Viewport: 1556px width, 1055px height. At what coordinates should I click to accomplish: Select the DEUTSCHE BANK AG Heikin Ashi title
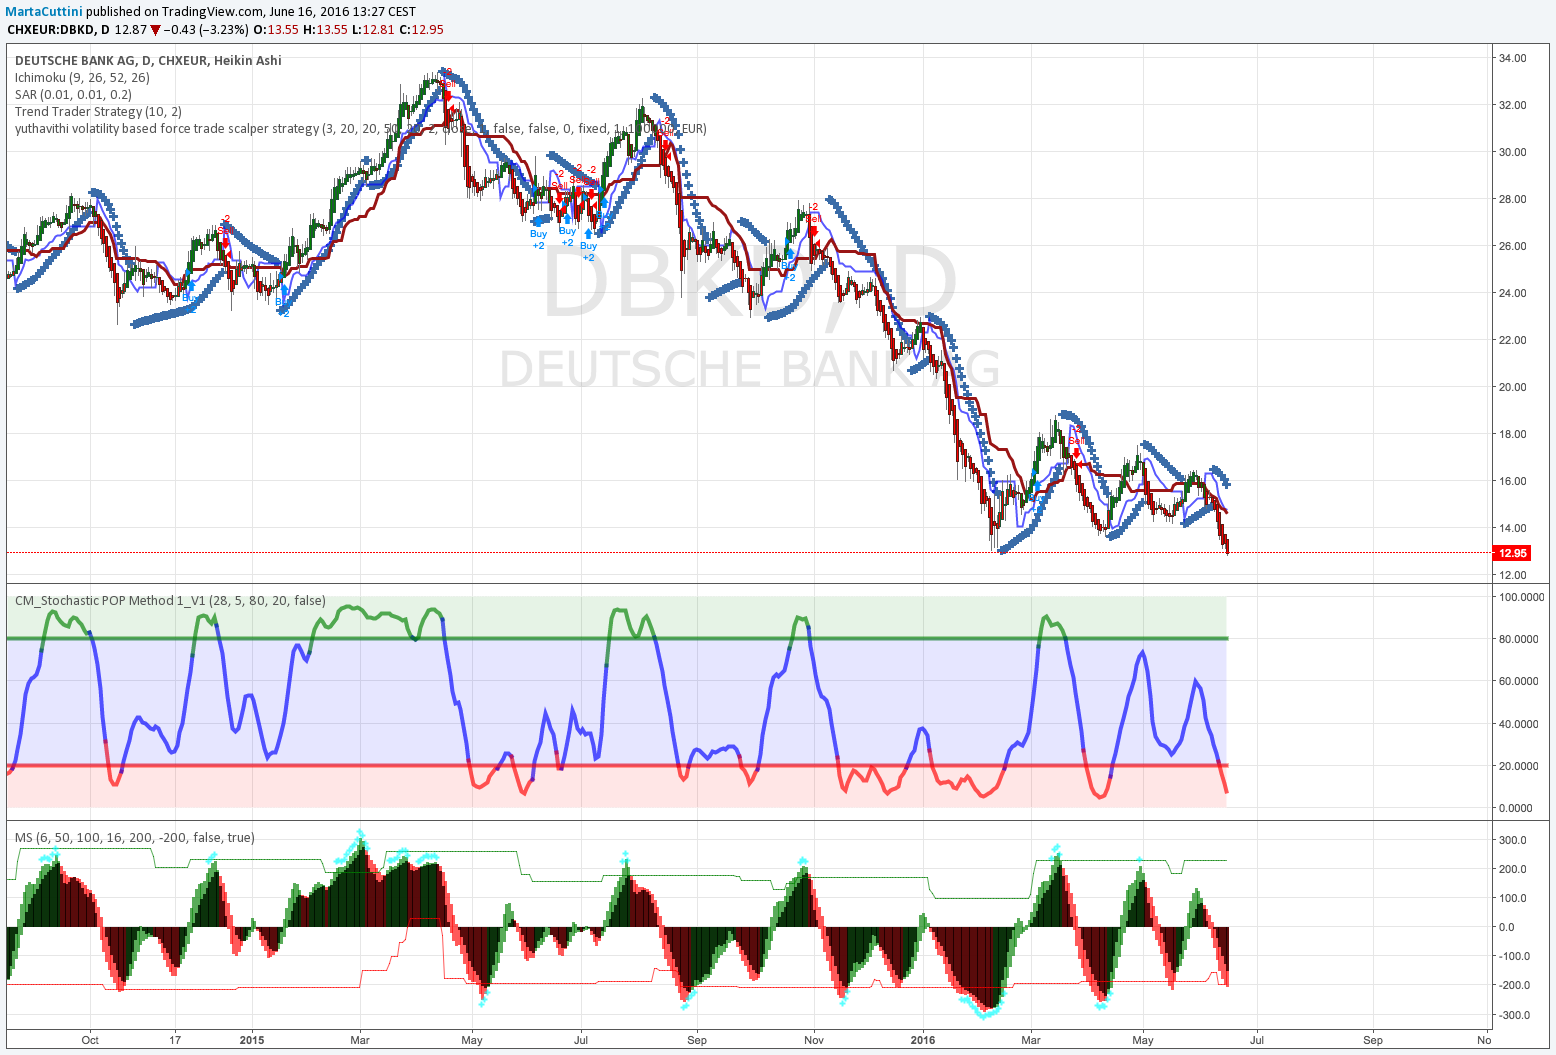pos(148,60)
